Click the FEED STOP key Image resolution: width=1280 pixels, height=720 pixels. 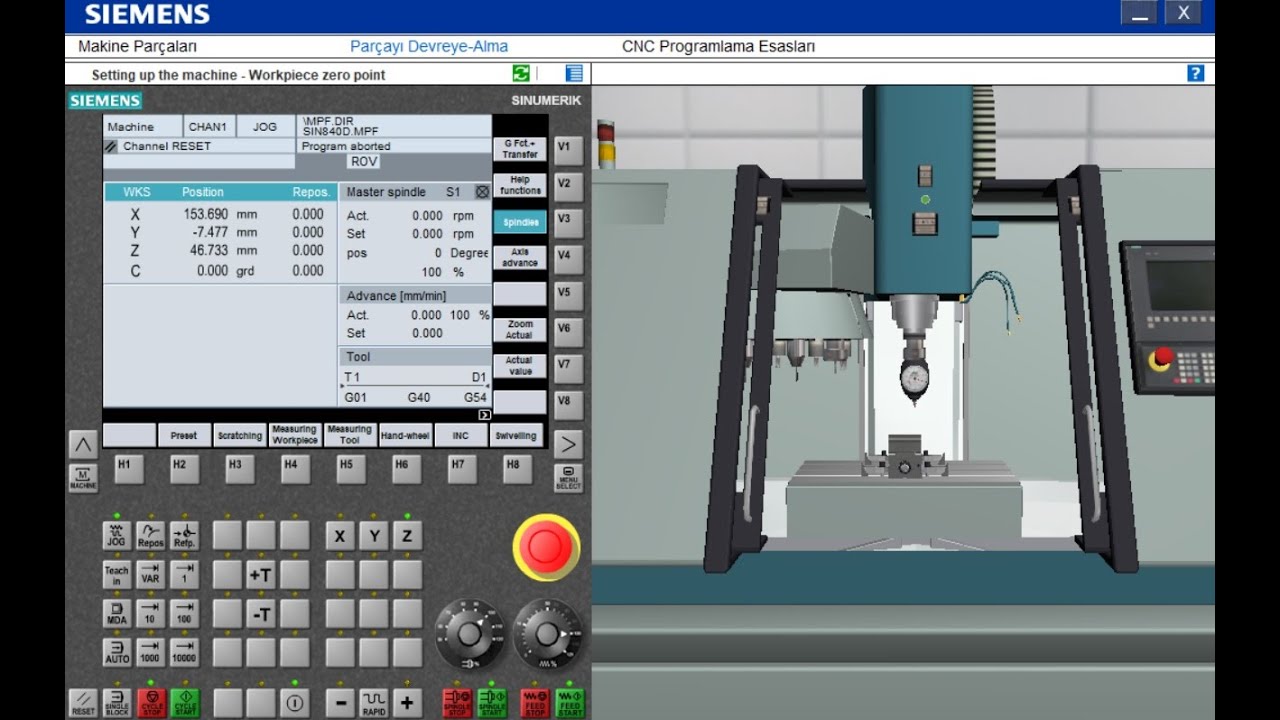(x=535, y=702)
